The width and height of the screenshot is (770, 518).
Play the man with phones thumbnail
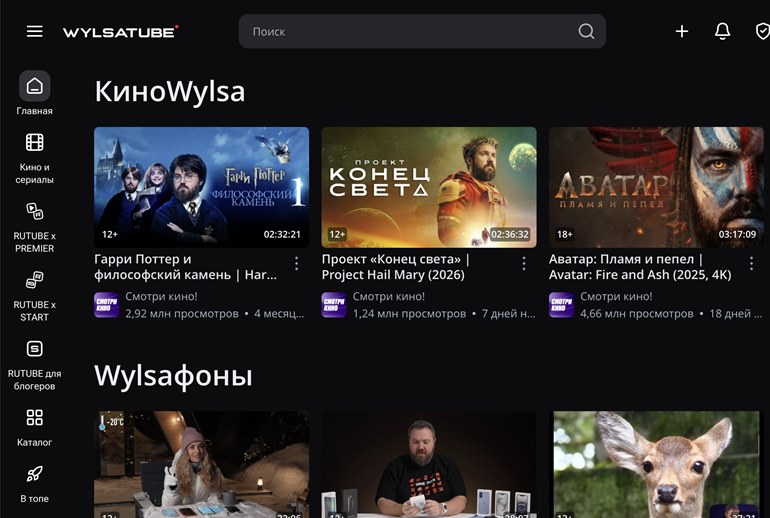tap(429, 464)
